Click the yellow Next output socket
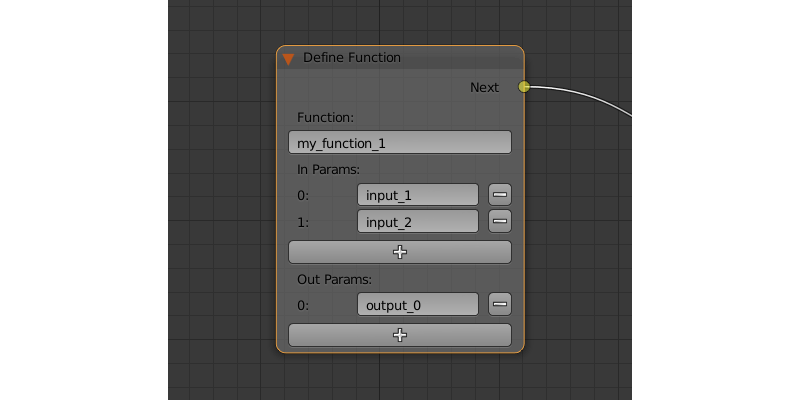The width and height of the screenshot is (800, 400). pos(523,87)
